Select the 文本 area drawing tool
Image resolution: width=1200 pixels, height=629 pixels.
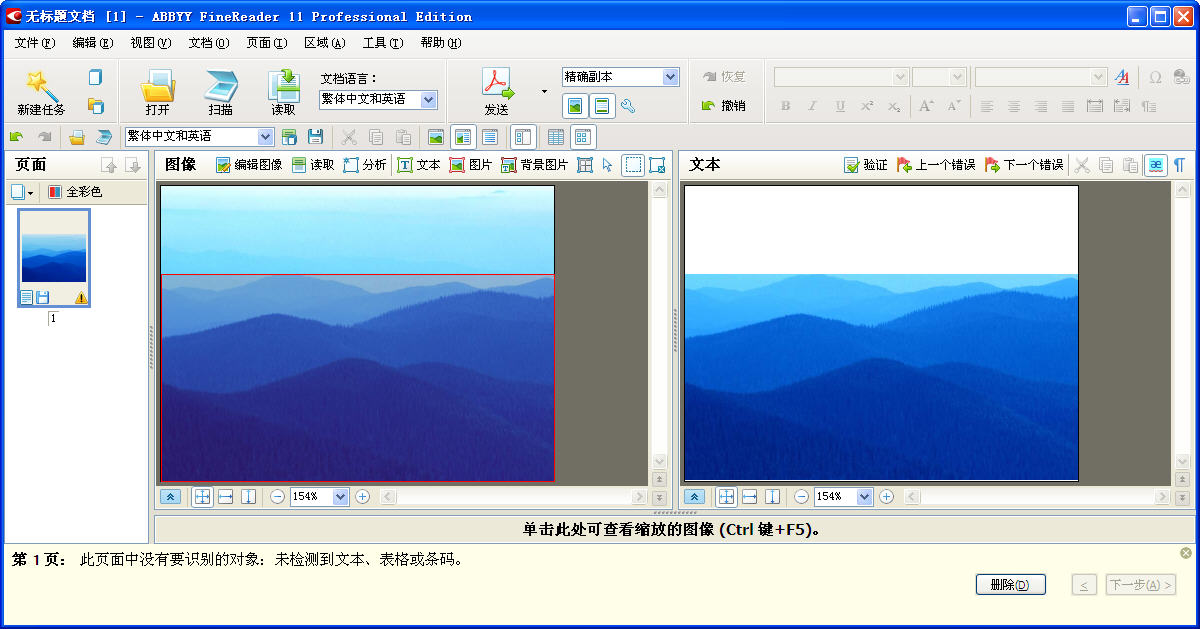[x=418, y=165]
